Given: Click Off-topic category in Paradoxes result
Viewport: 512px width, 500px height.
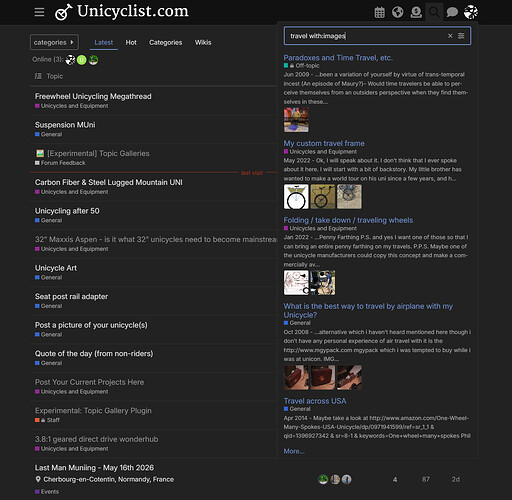Looking at the screenshot, I should (x=301, y=66).
